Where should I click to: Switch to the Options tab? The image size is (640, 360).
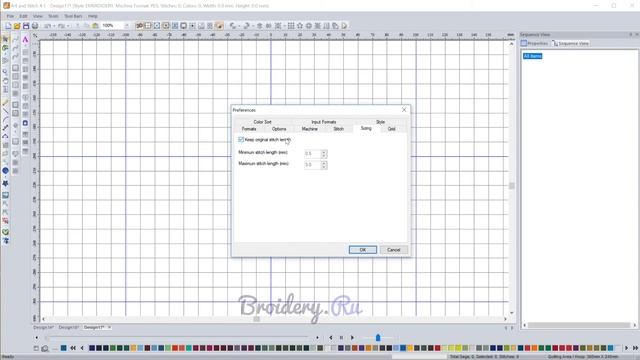tap(279, 129)
